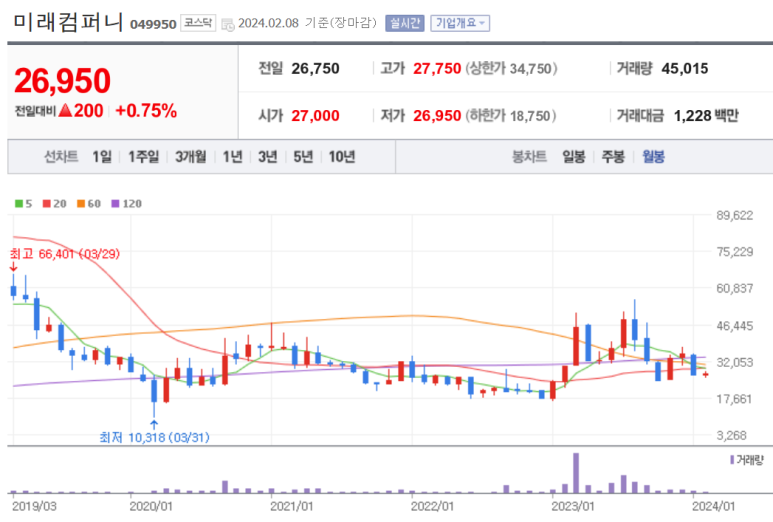
Task: Click the 상한가 34,750 text
Action: coord(512,69)
